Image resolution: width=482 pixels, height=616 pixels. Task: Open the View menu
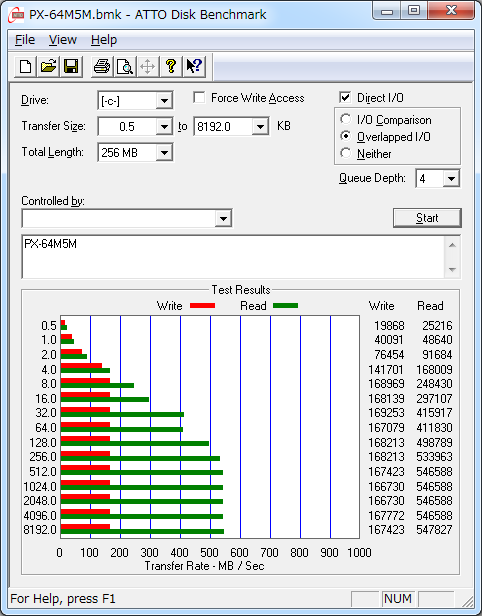point(62,40)
